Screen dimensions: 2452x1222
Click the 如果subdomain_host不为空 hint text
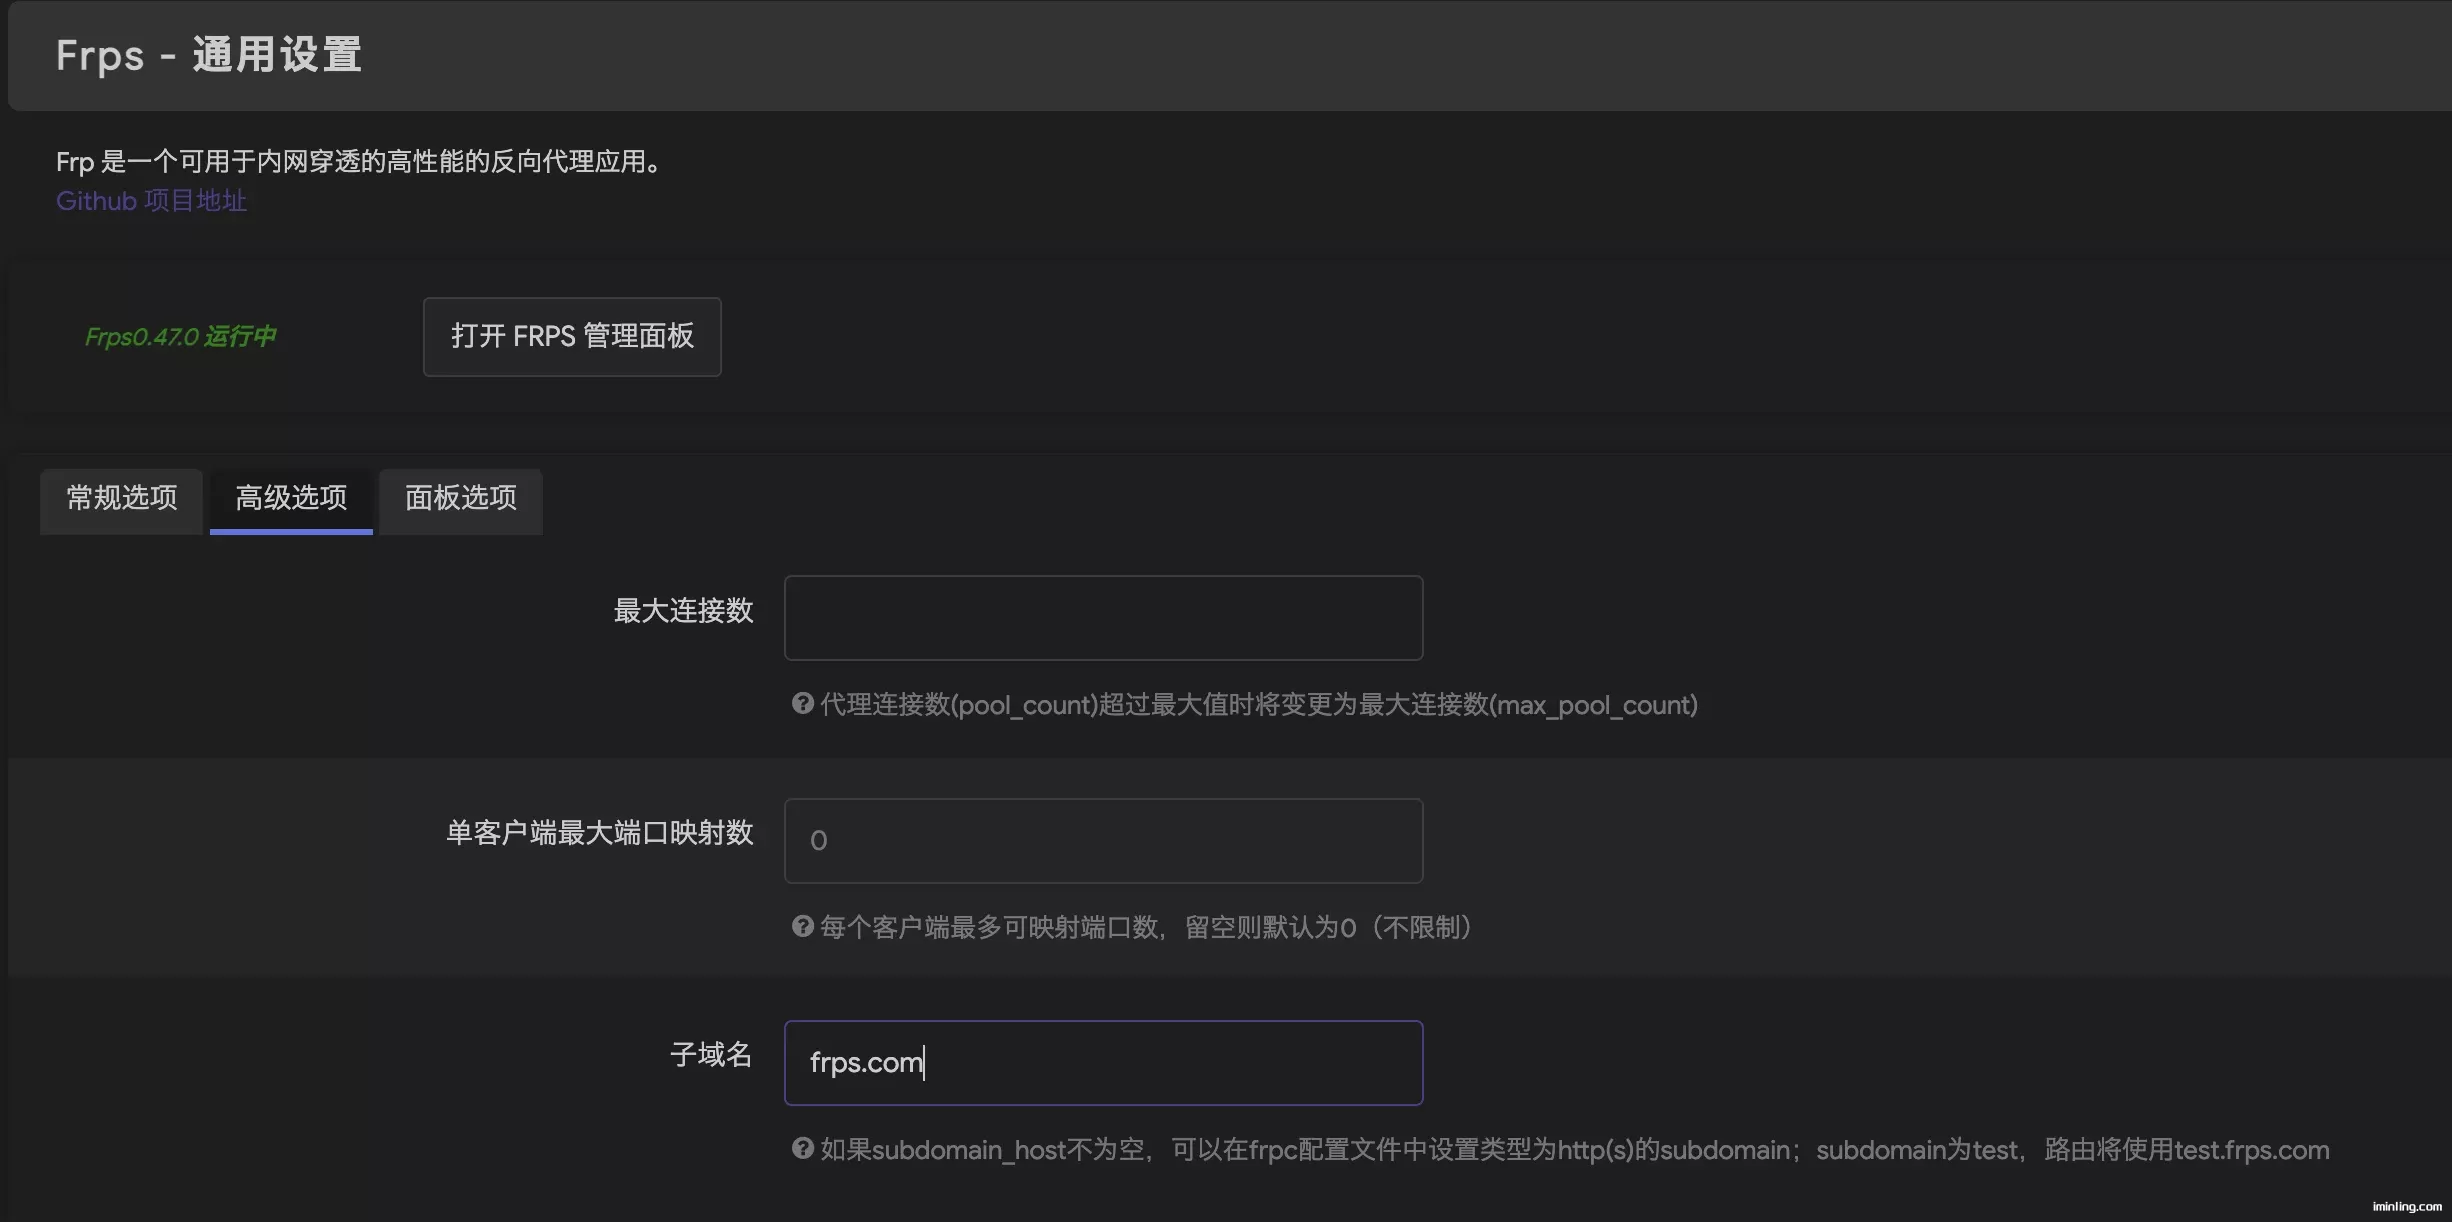click(1575, 1150)
